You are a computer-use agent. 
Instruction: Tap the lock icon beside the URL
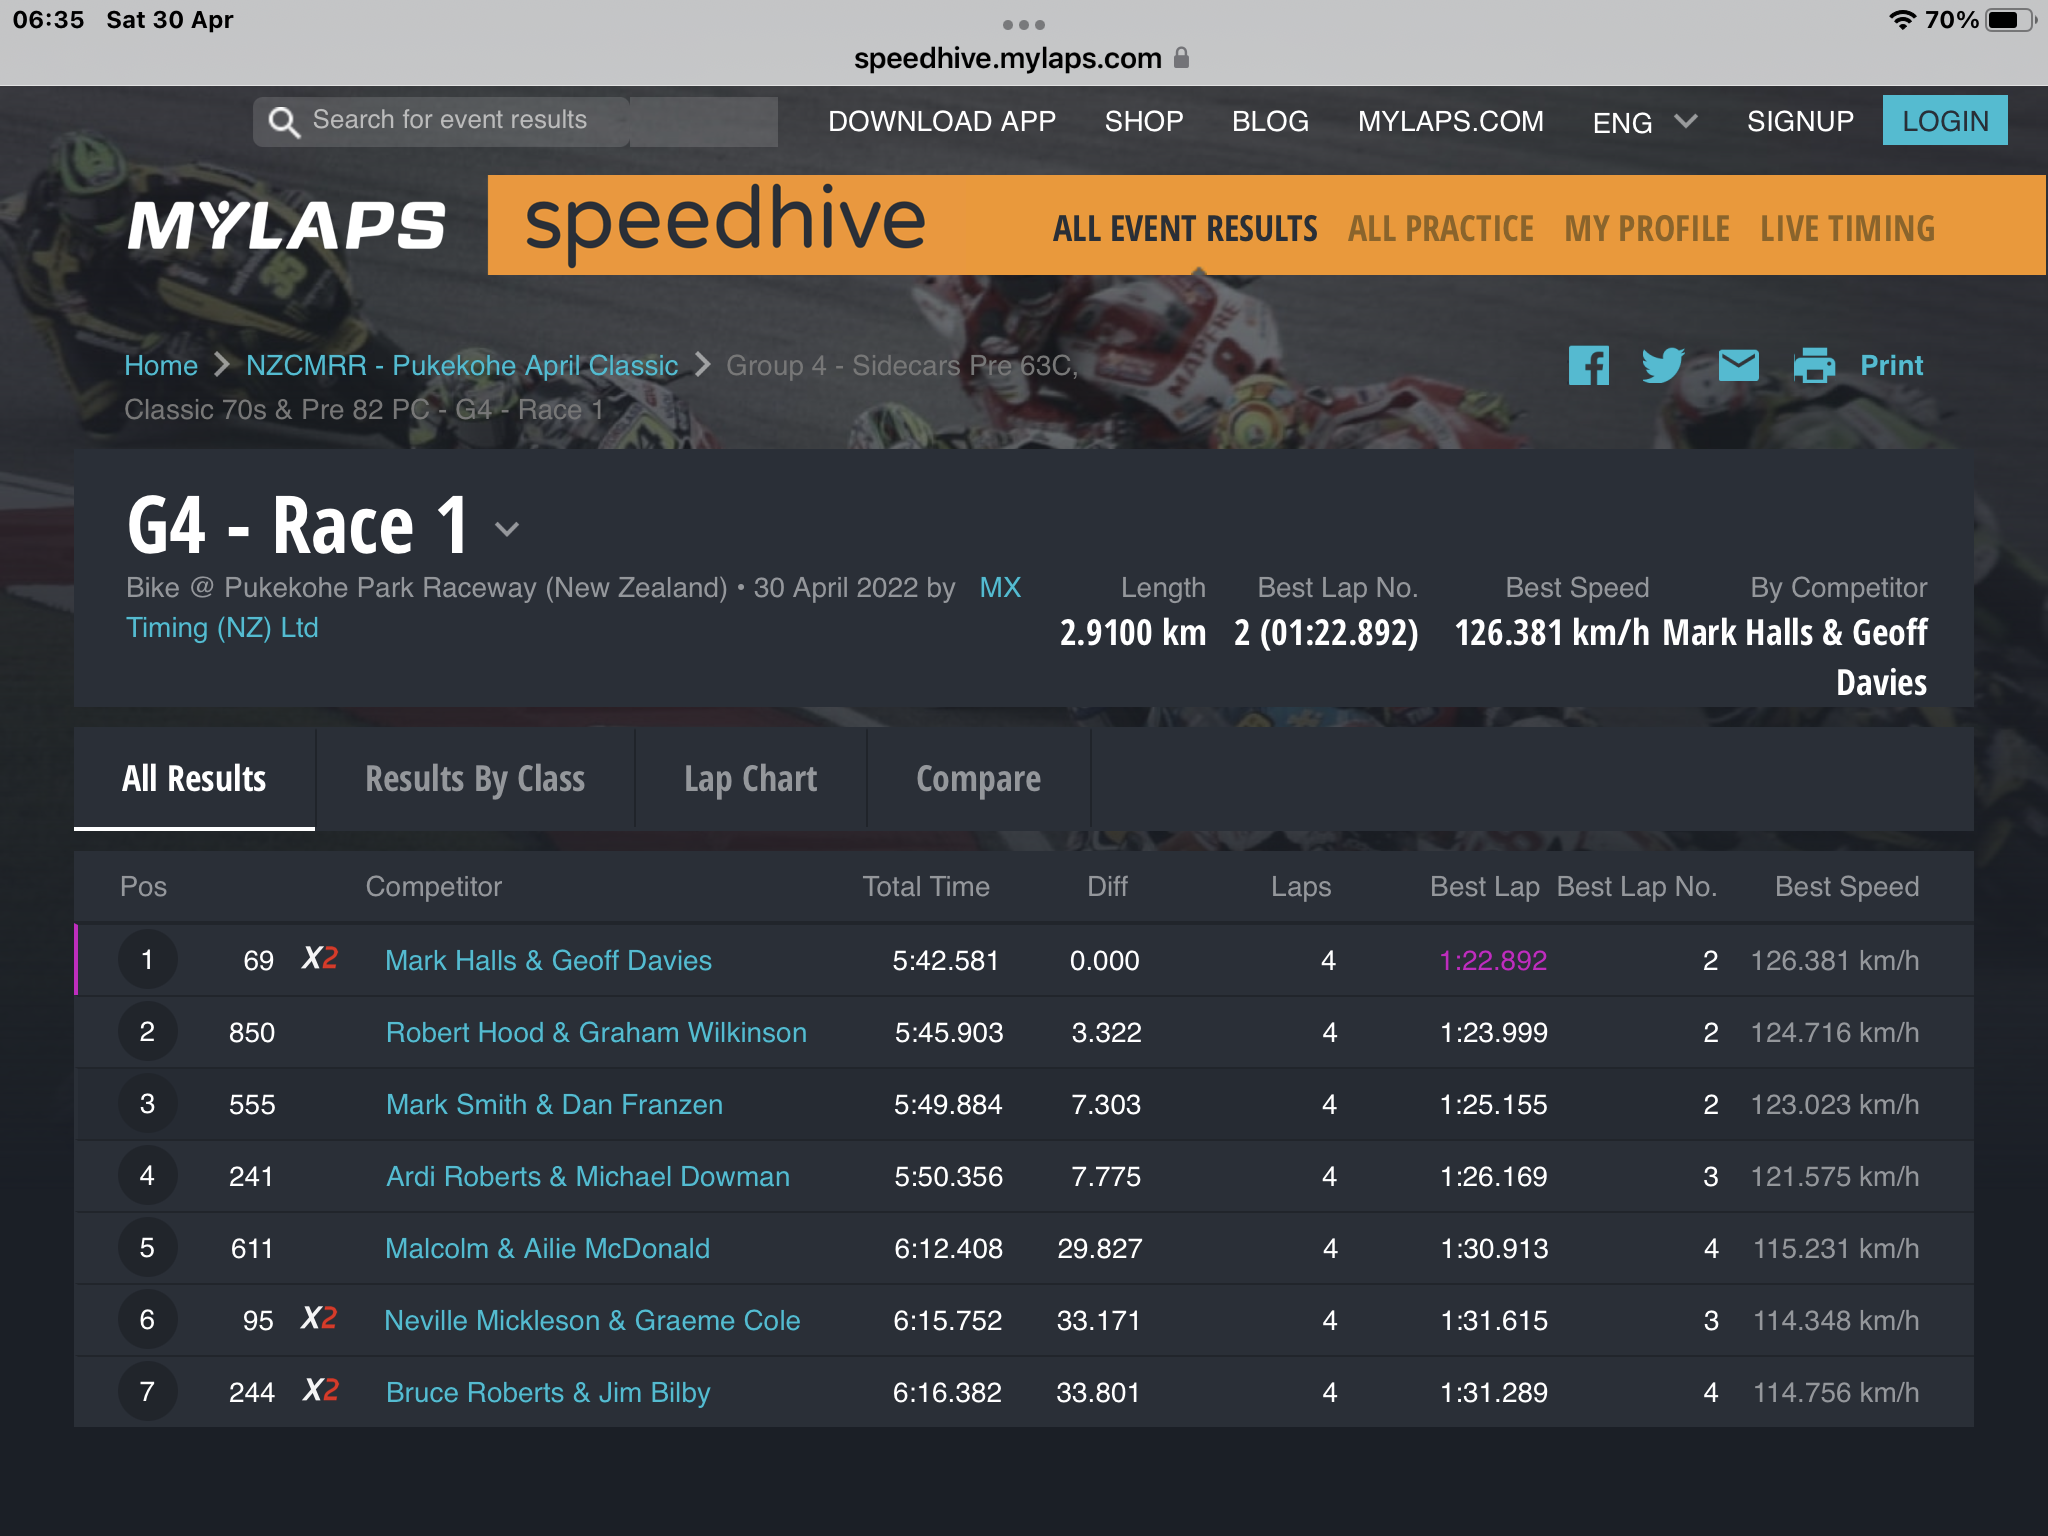[x=1181, y=58]
